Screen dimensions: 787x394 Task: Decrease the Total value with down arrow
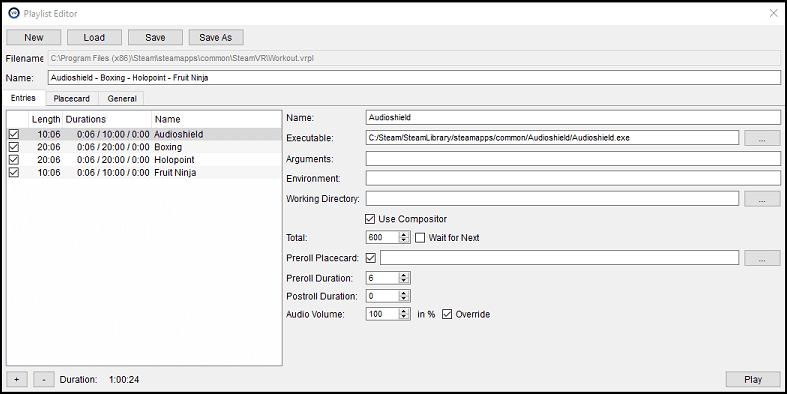[404, 240]
